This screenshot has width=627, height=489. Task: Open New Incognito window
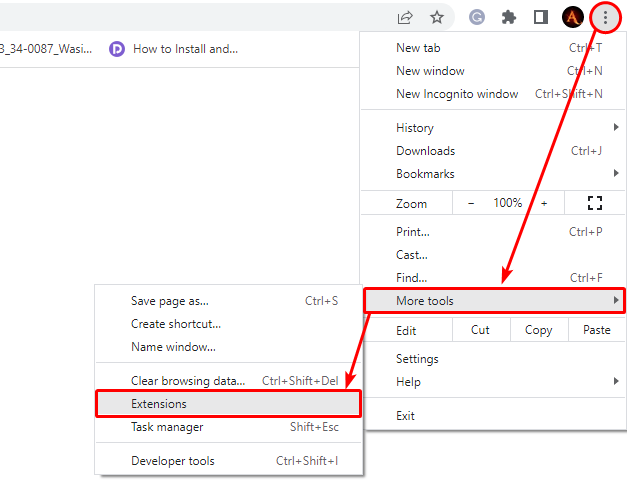(457, 94)
